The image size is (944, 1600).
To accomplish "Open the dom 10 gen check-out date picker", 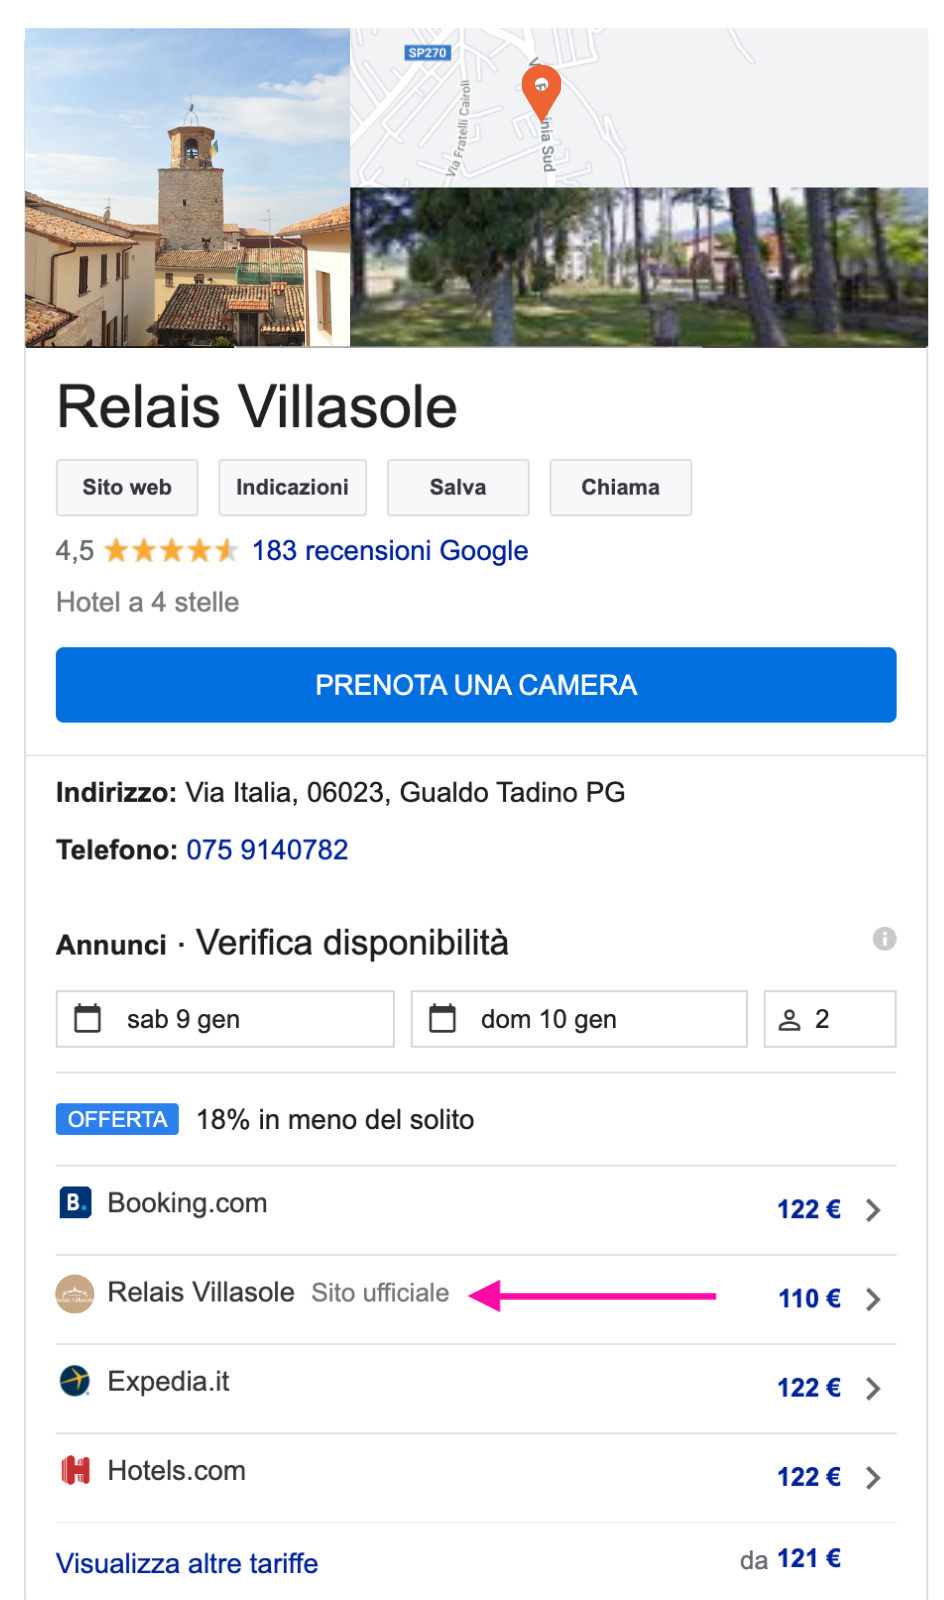I will 579,1019.
